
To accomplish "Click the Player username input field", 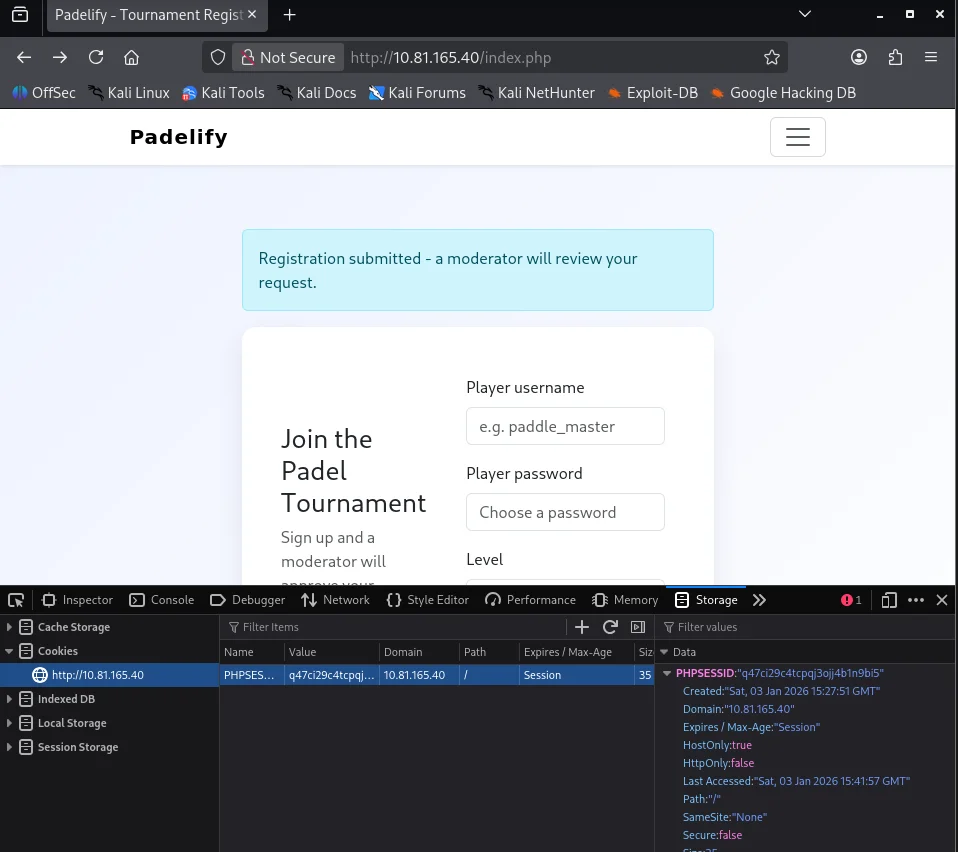I will 565,426.
